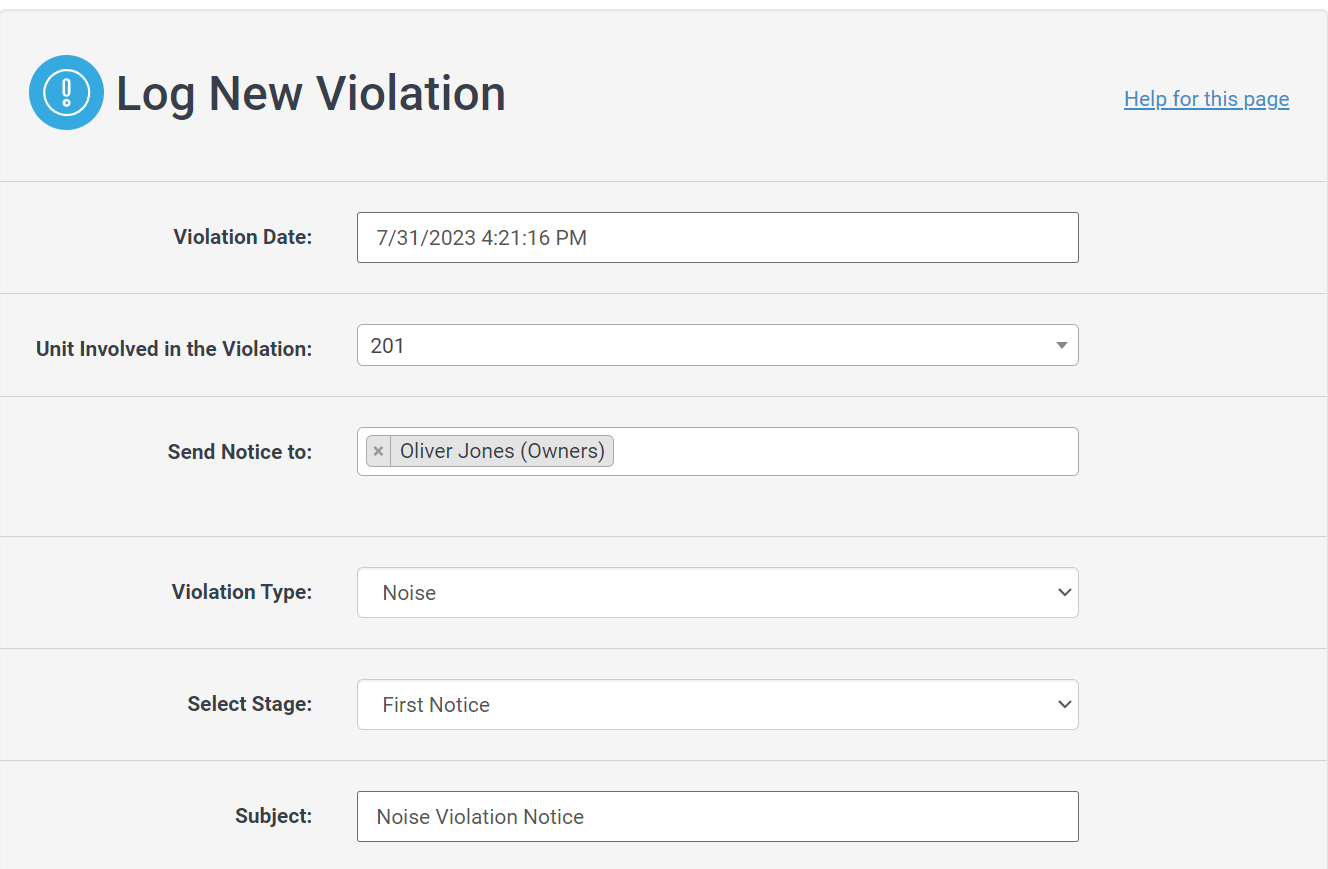1328x869 pixels.
Task: Click the Violation Type label
Action: (x=242, y=592)
